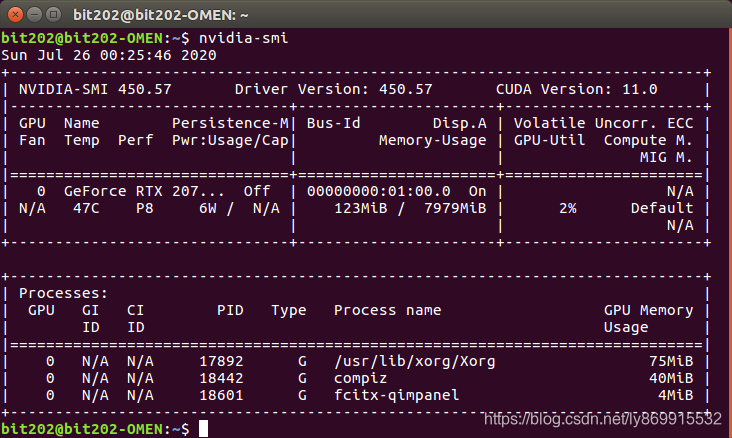
Task: Click bus id 00000000:01:00.0
Action: click(379, 191)
